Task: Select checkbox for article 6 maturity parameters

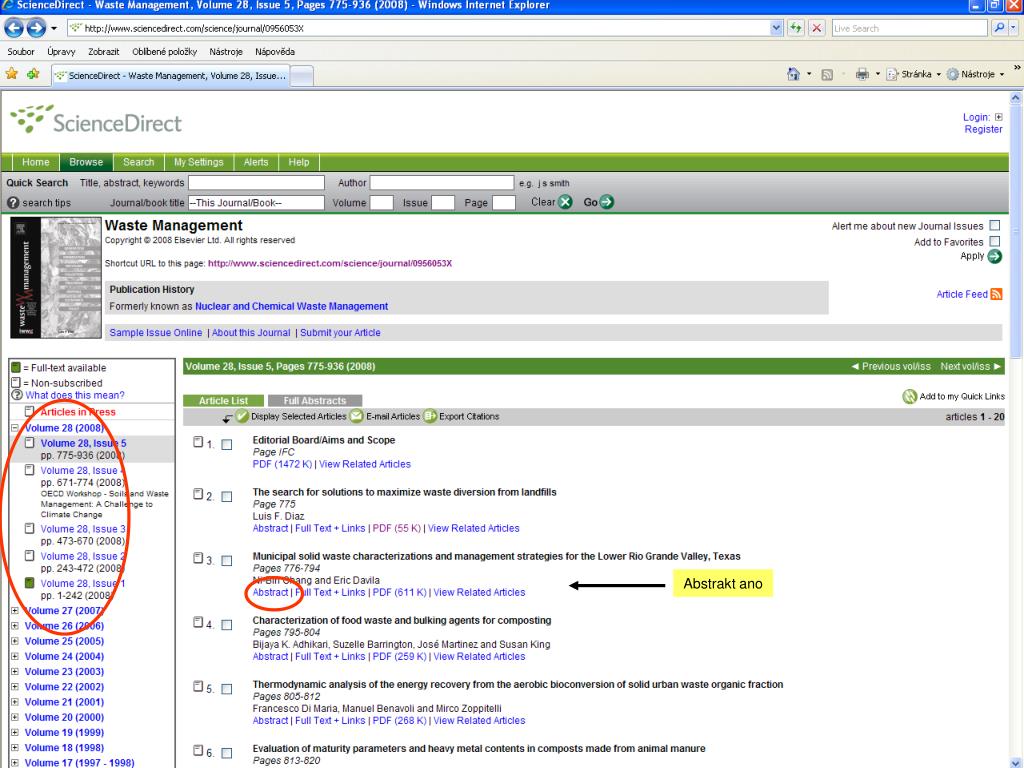Action: point(227,753)
